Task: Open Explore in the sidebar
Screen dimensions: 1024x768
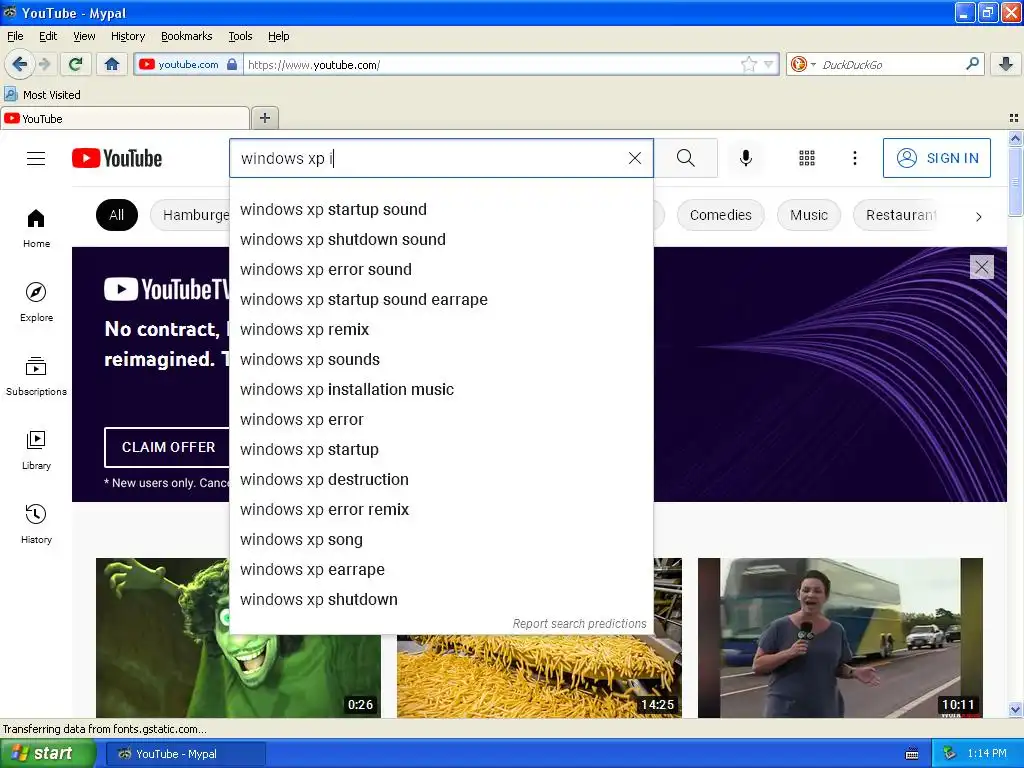Action: tap(36, 302)
